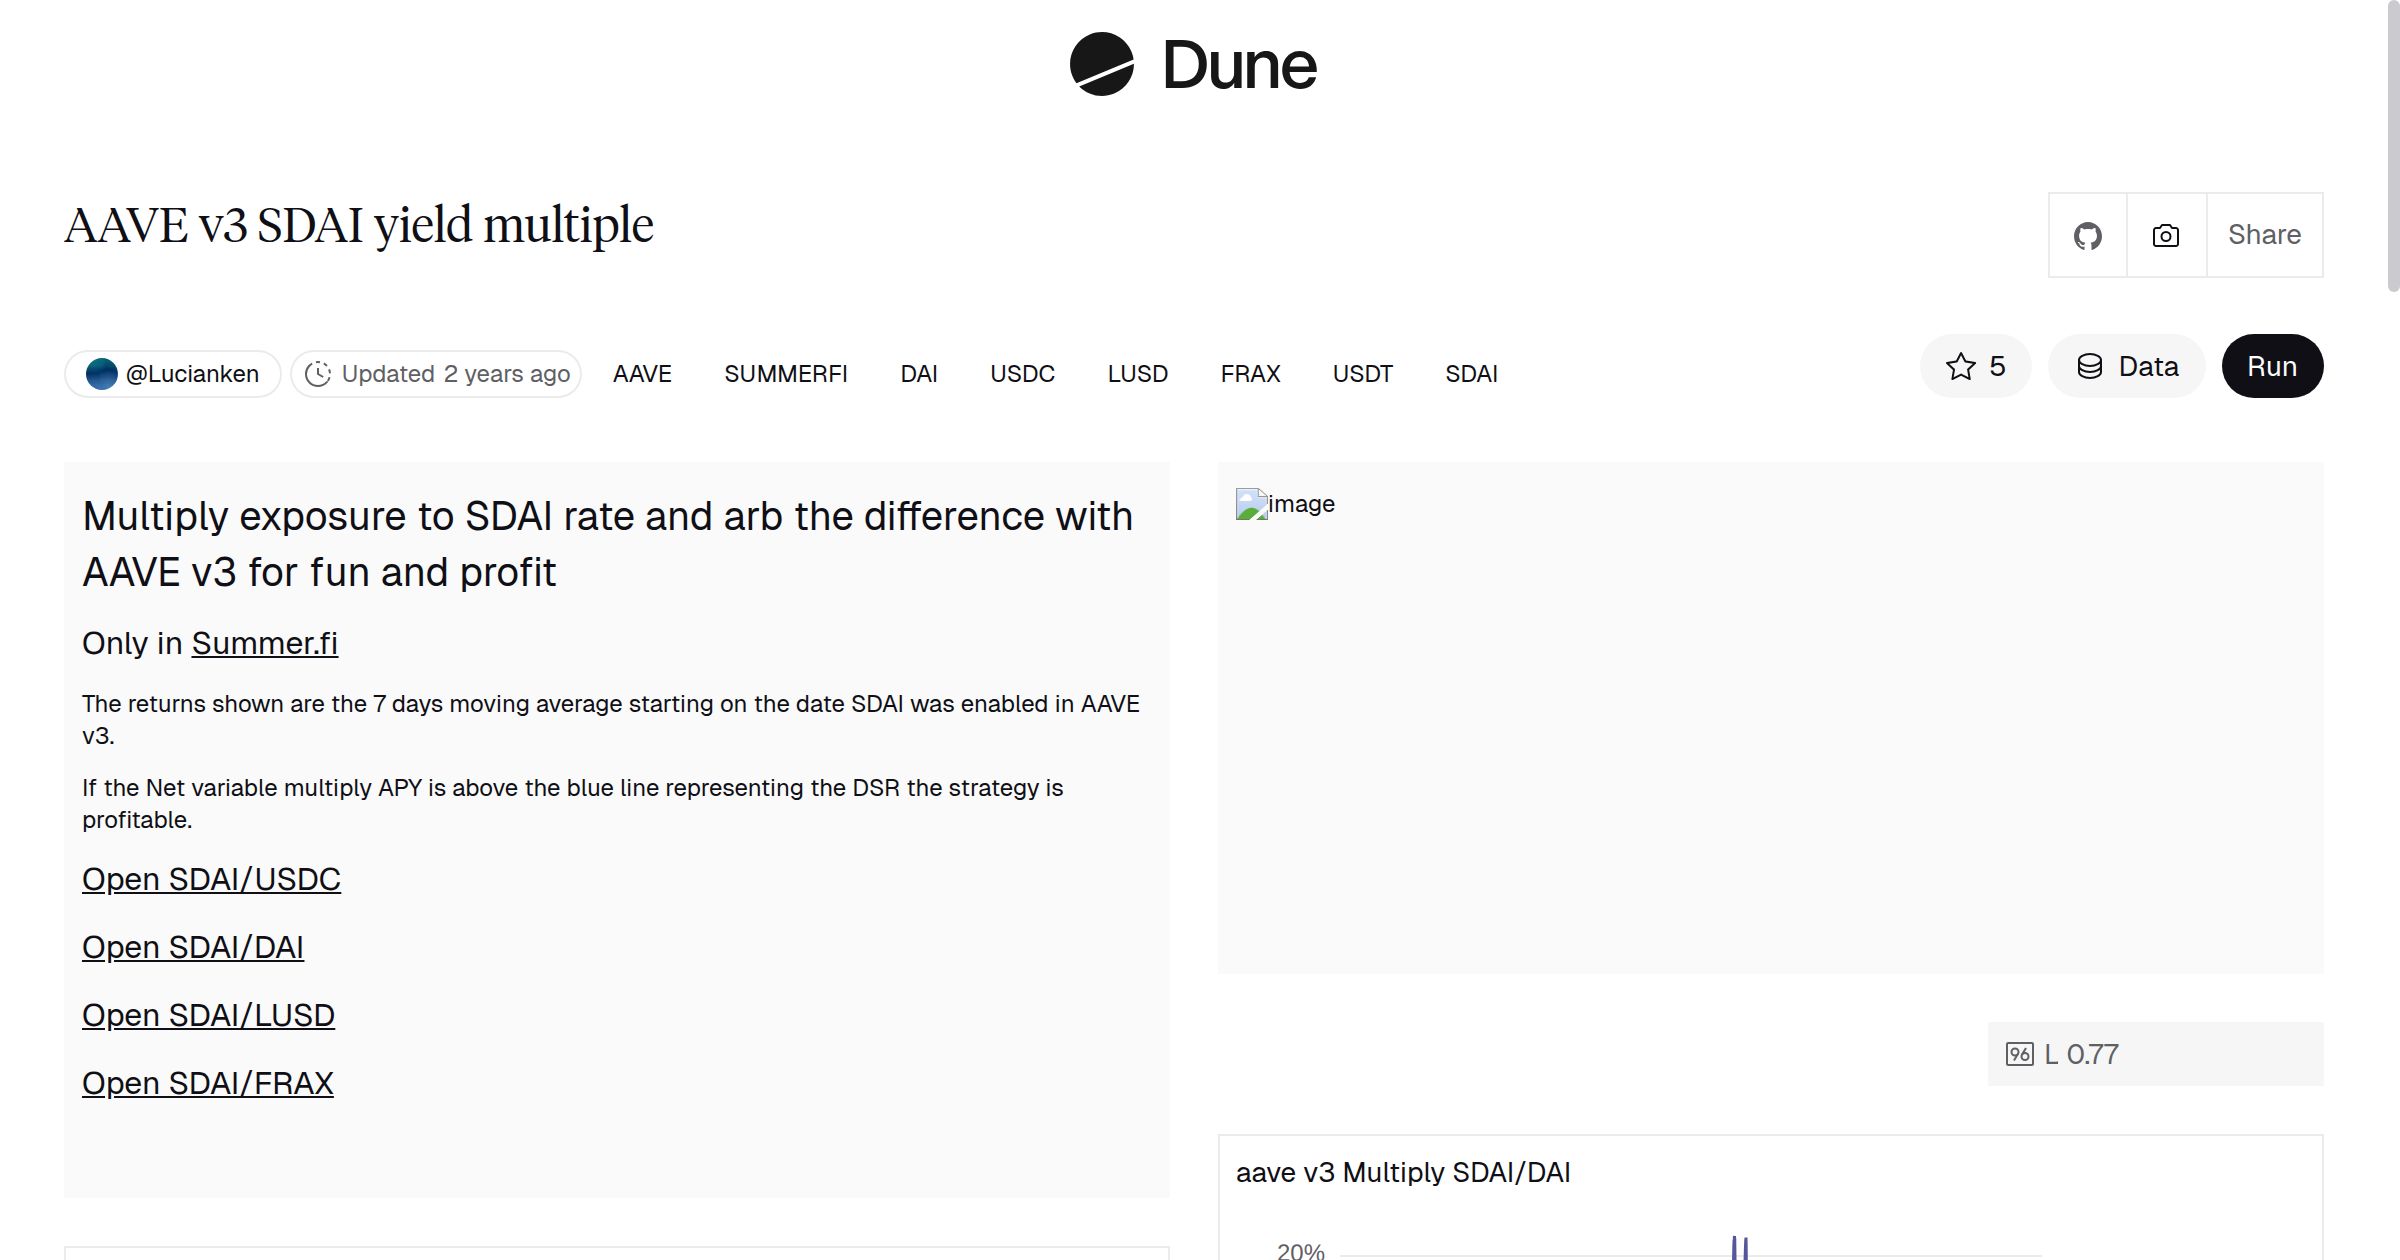Click the Share button

[2264, 236]
